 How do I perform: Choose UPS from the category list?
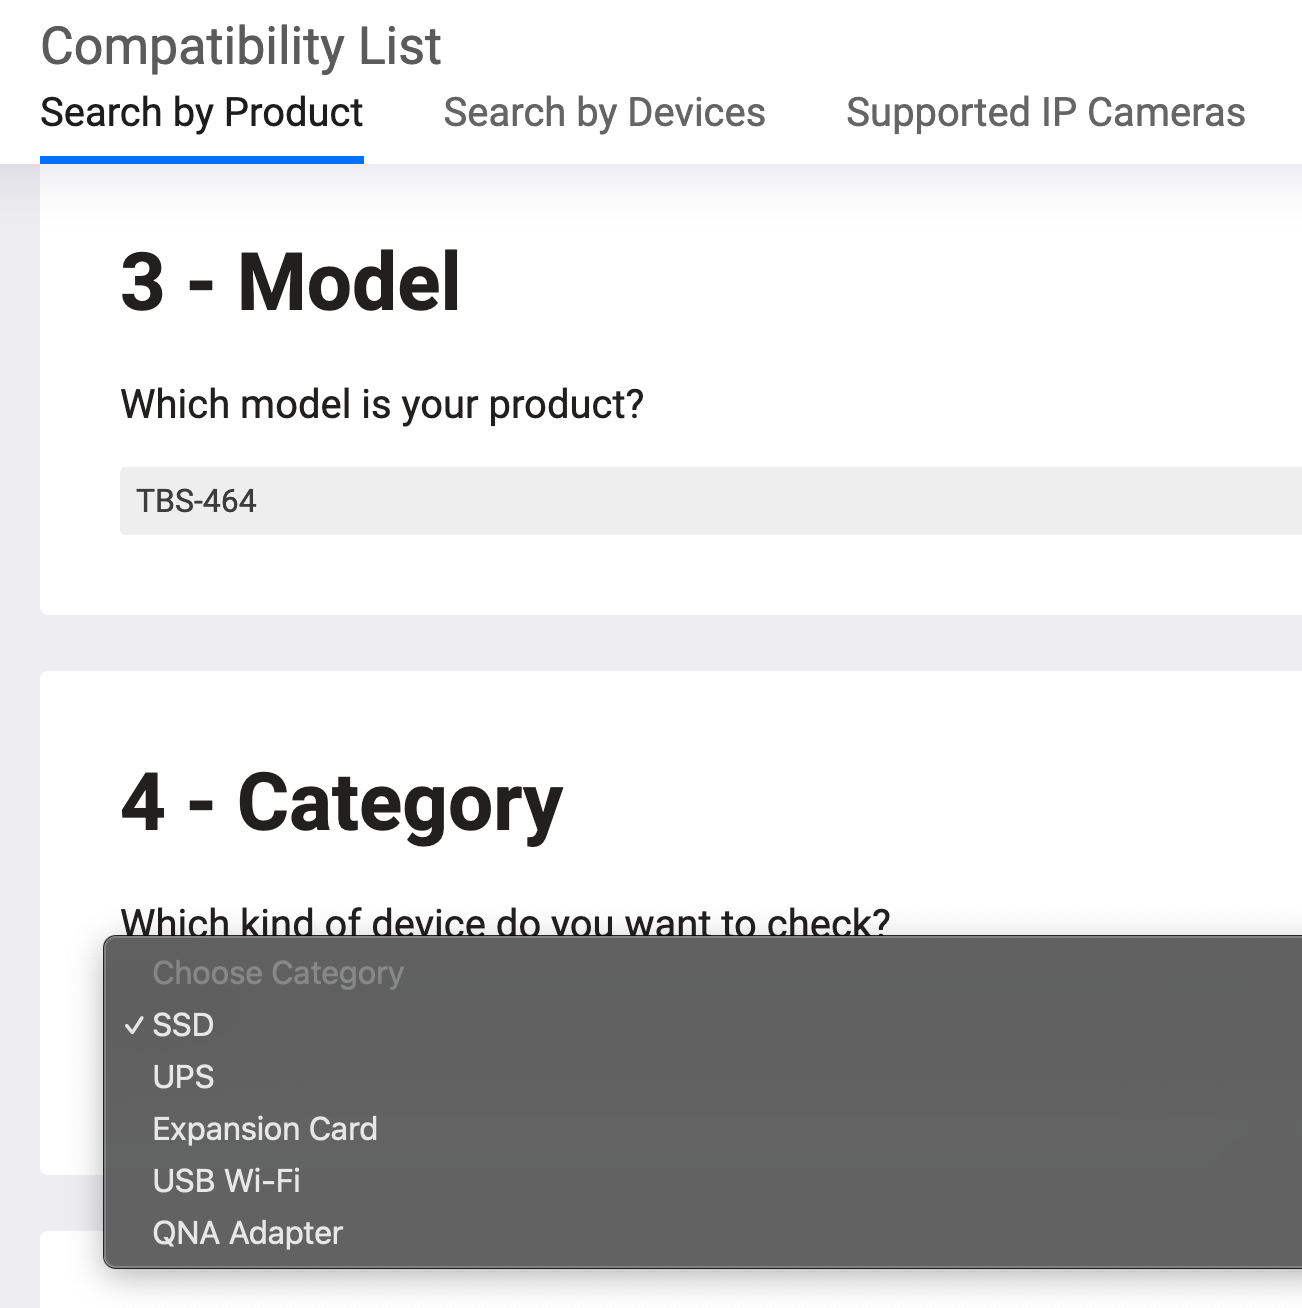(183, 1077)
